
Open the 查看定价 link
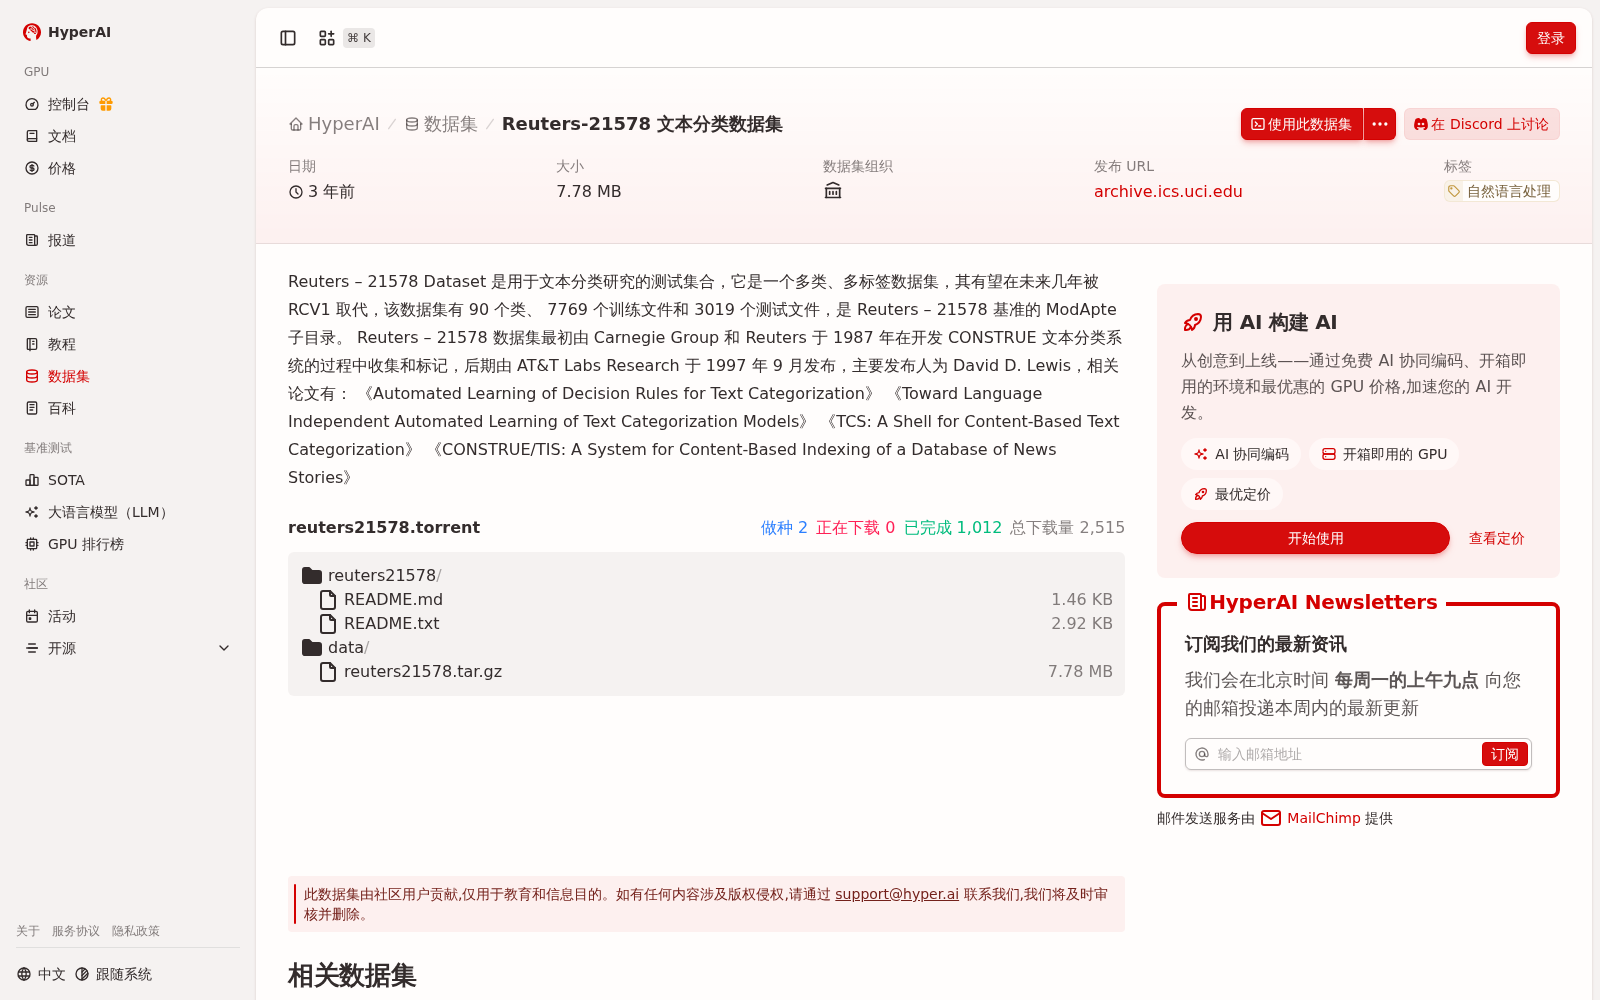coord(1496,538)
